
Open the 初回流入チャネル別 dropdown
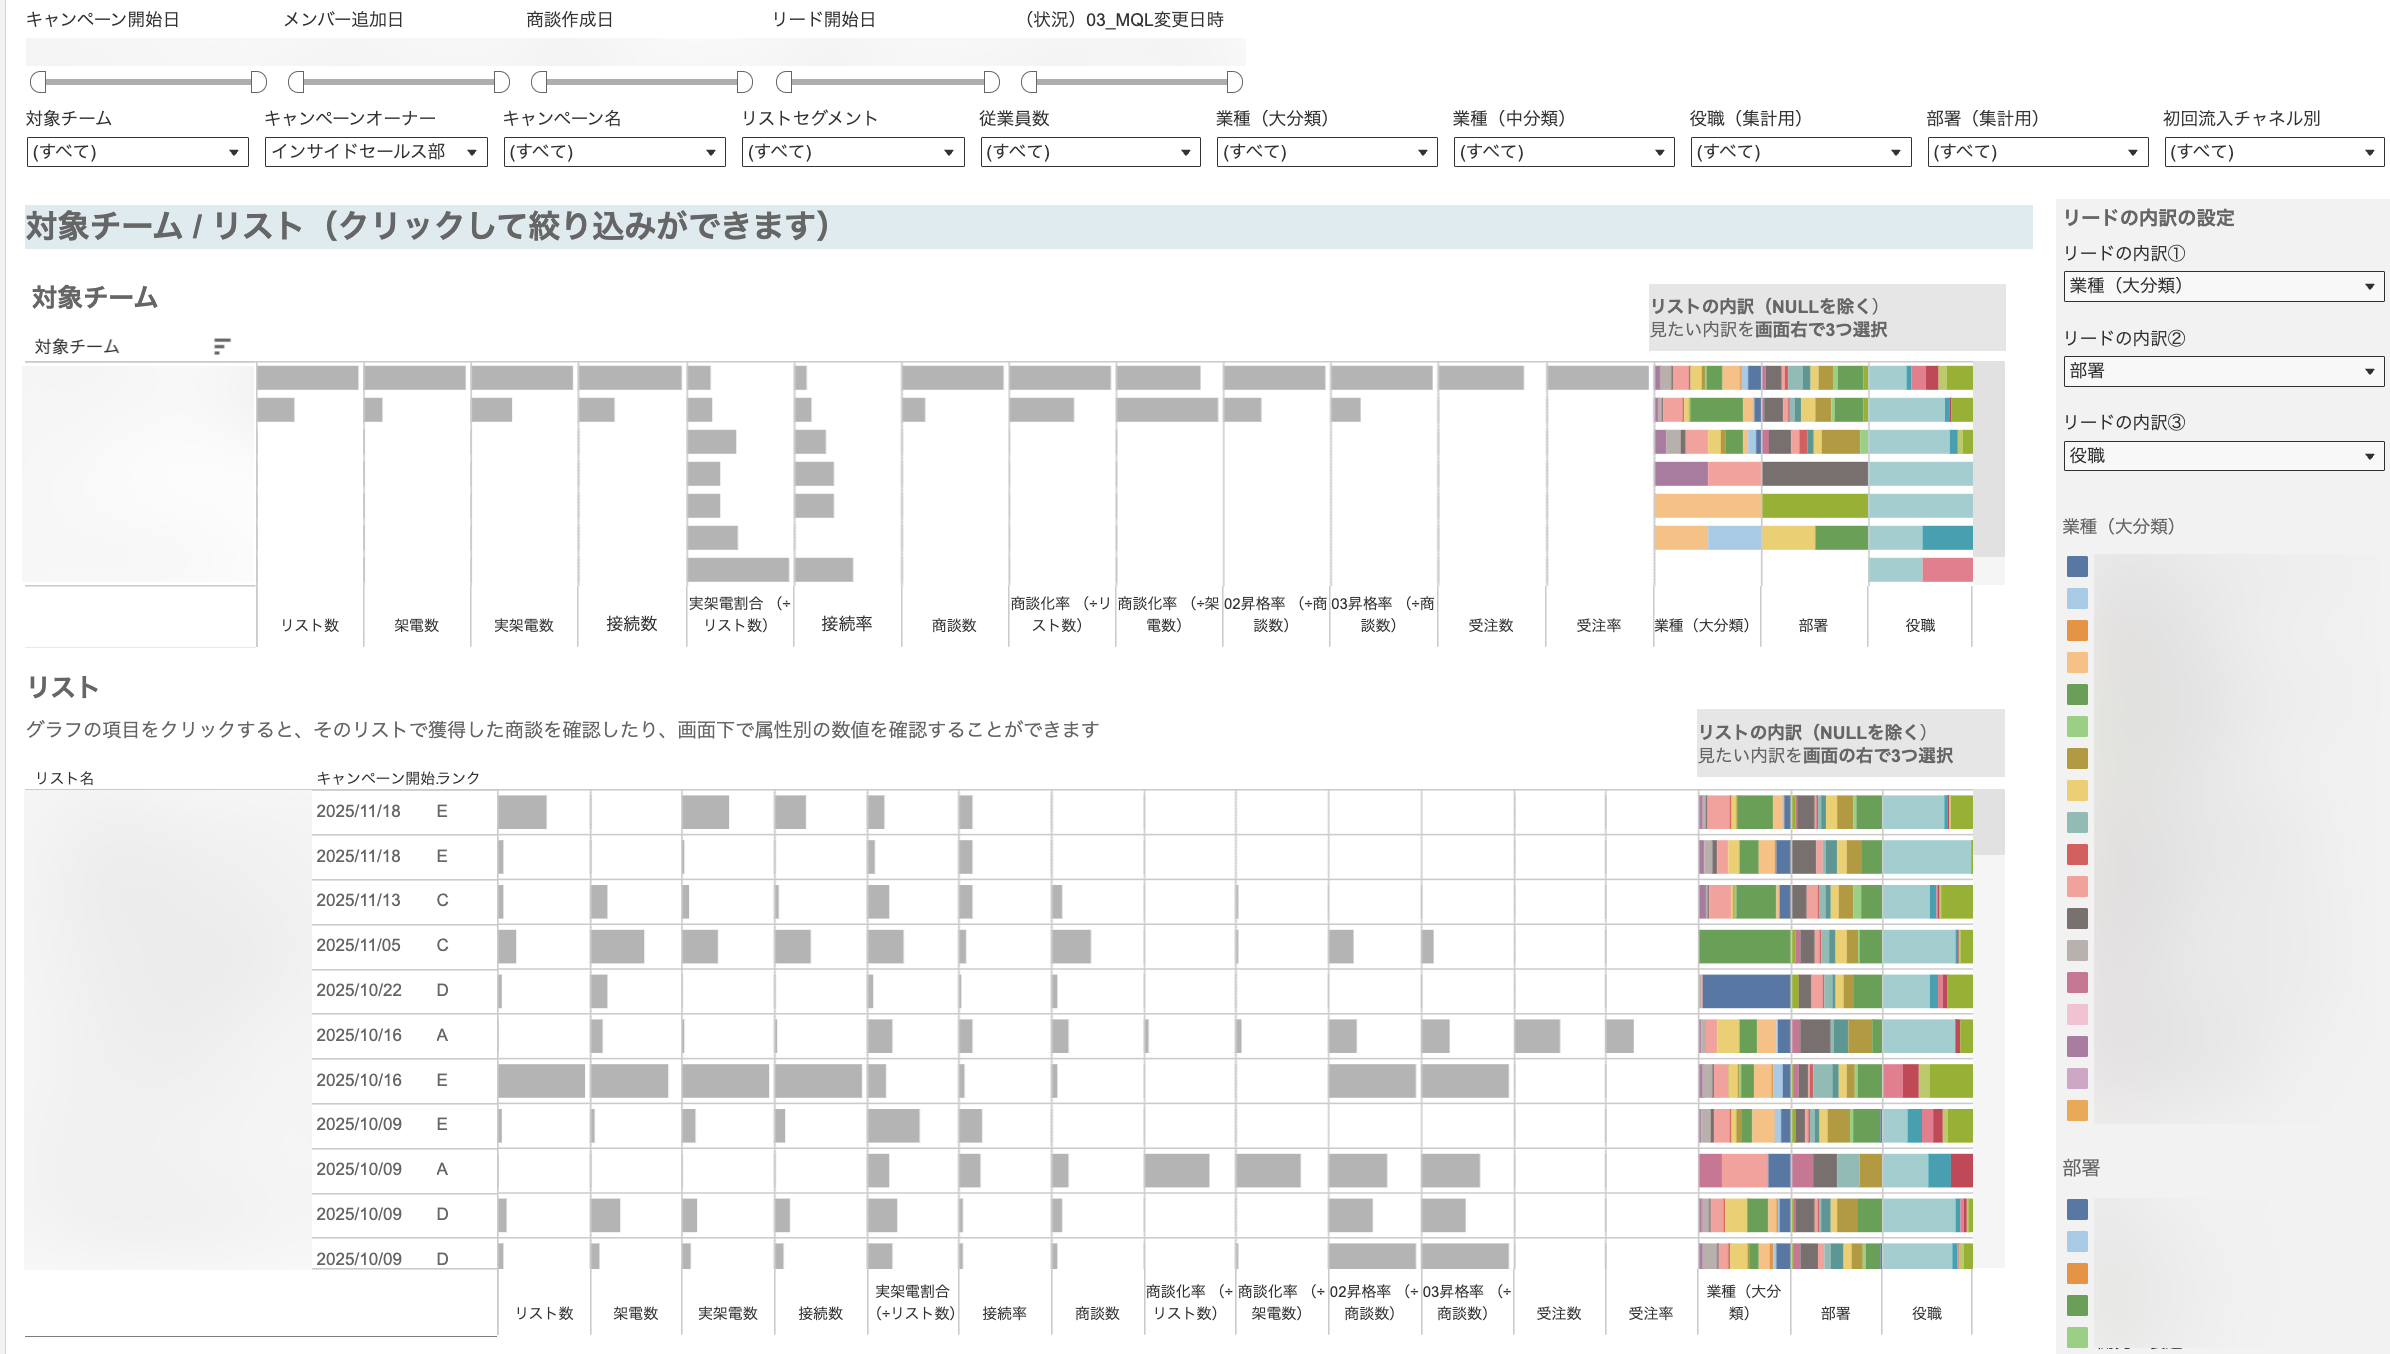(x=2273, y=152)
